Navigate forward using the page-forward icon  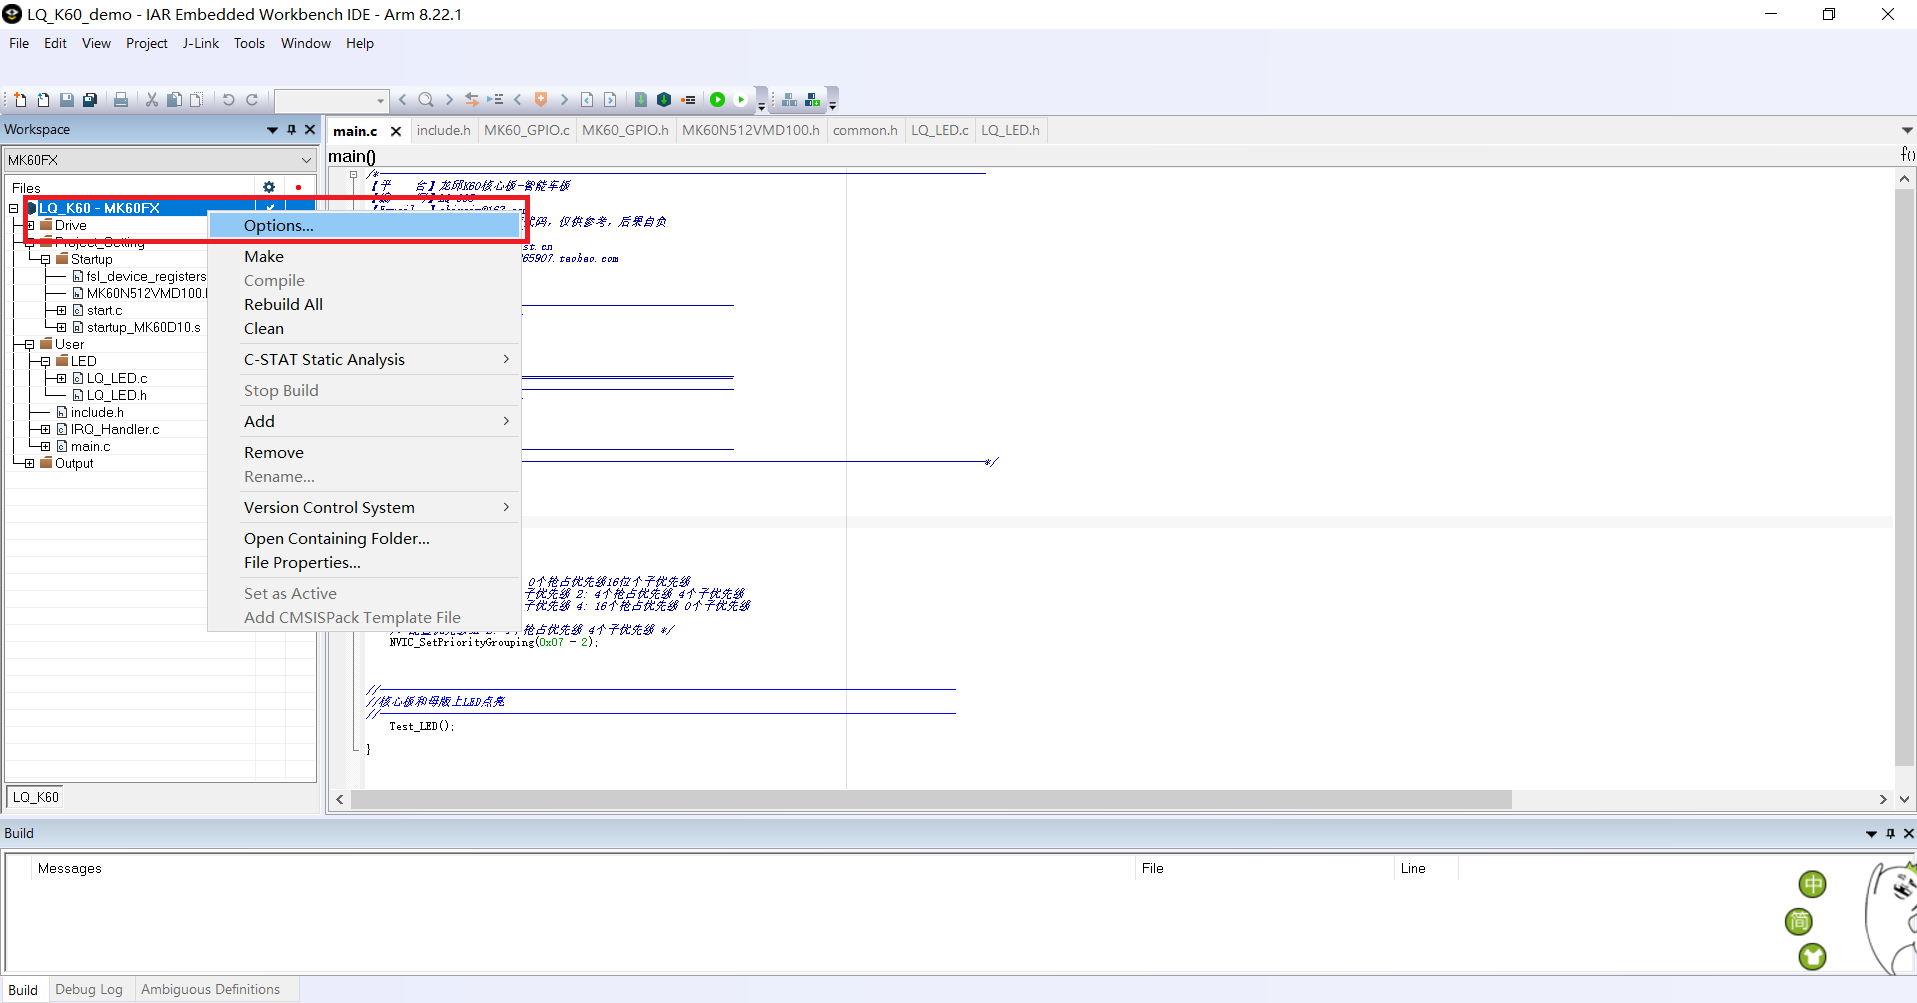pos(610,100)
